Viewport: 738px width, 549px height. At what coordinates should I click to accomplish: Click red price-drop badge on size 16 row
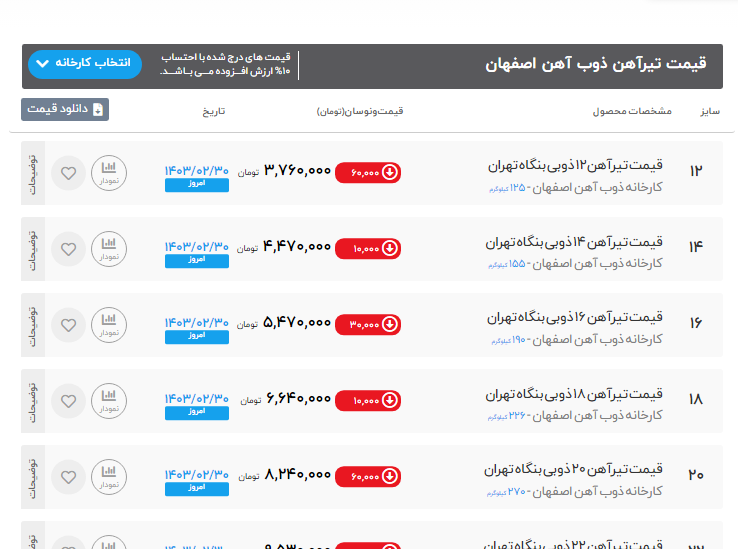click(x=367, y=324)
